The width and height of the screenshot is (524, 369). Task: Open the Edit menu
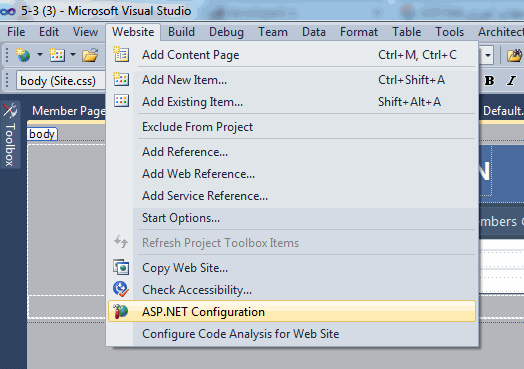click(49, 32)
